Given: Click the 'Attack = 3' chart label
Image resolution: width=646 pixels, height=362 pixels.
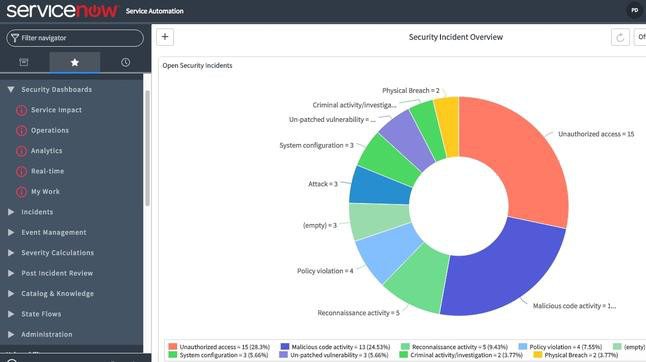Looking at the screenshot, I should point(323,184).
